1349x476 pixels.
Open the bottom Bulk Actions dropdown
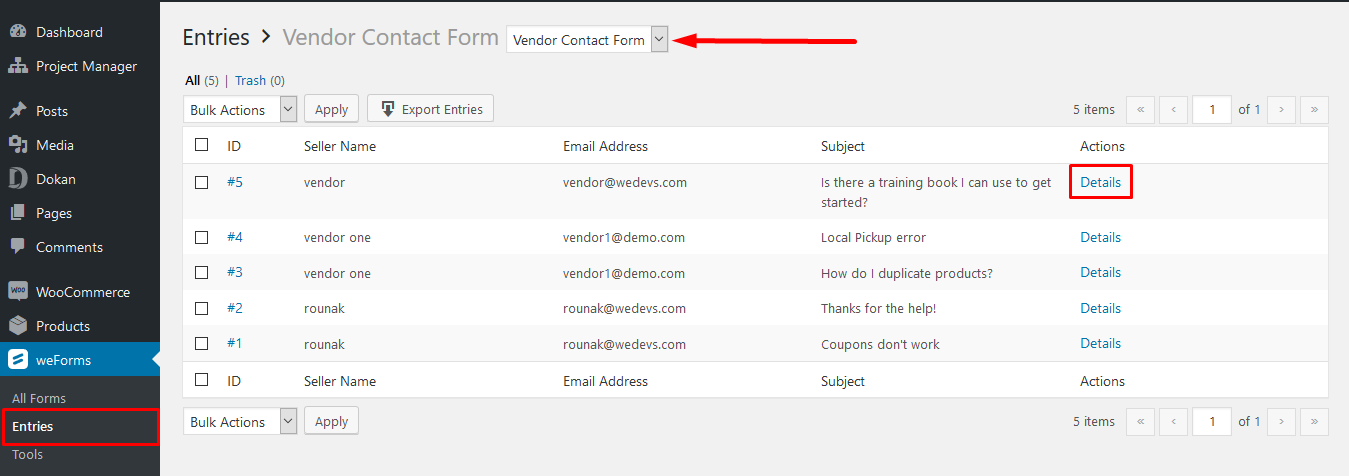click(x=240, y=421)
